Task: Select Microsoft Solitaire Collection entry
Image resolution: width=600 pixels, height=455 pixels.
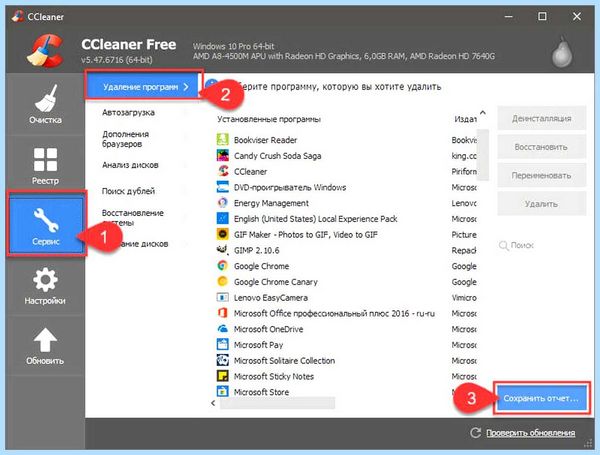Action: pos(284,361)
